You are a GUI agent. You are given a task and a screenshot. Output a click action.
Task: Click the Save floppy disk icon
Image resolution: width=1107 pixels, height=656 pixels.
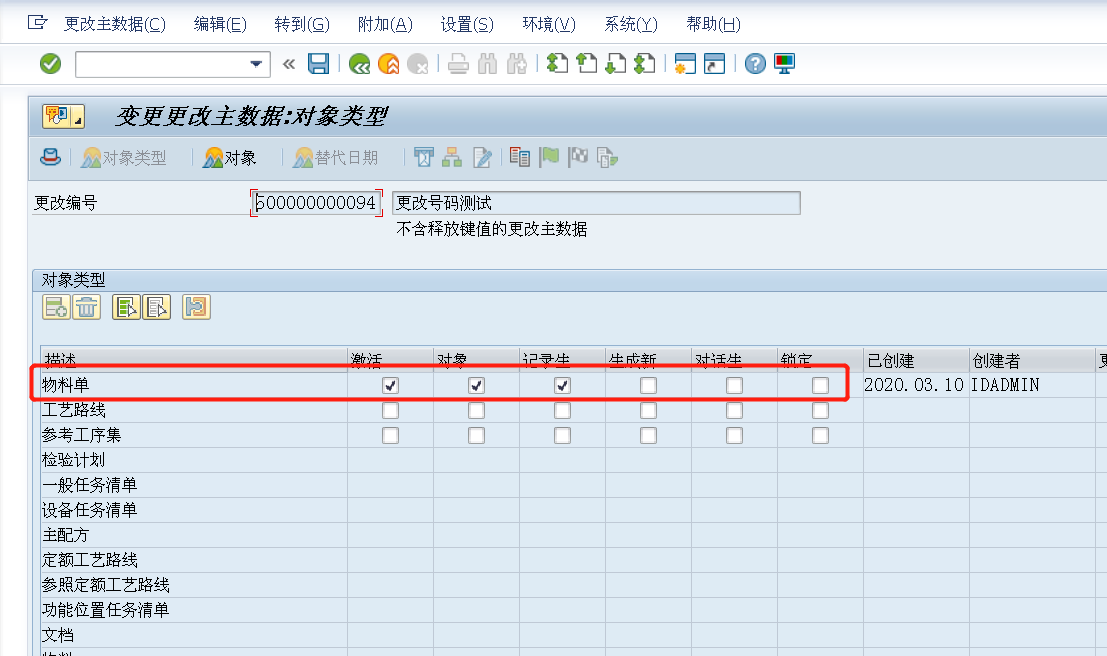(318, 64)
